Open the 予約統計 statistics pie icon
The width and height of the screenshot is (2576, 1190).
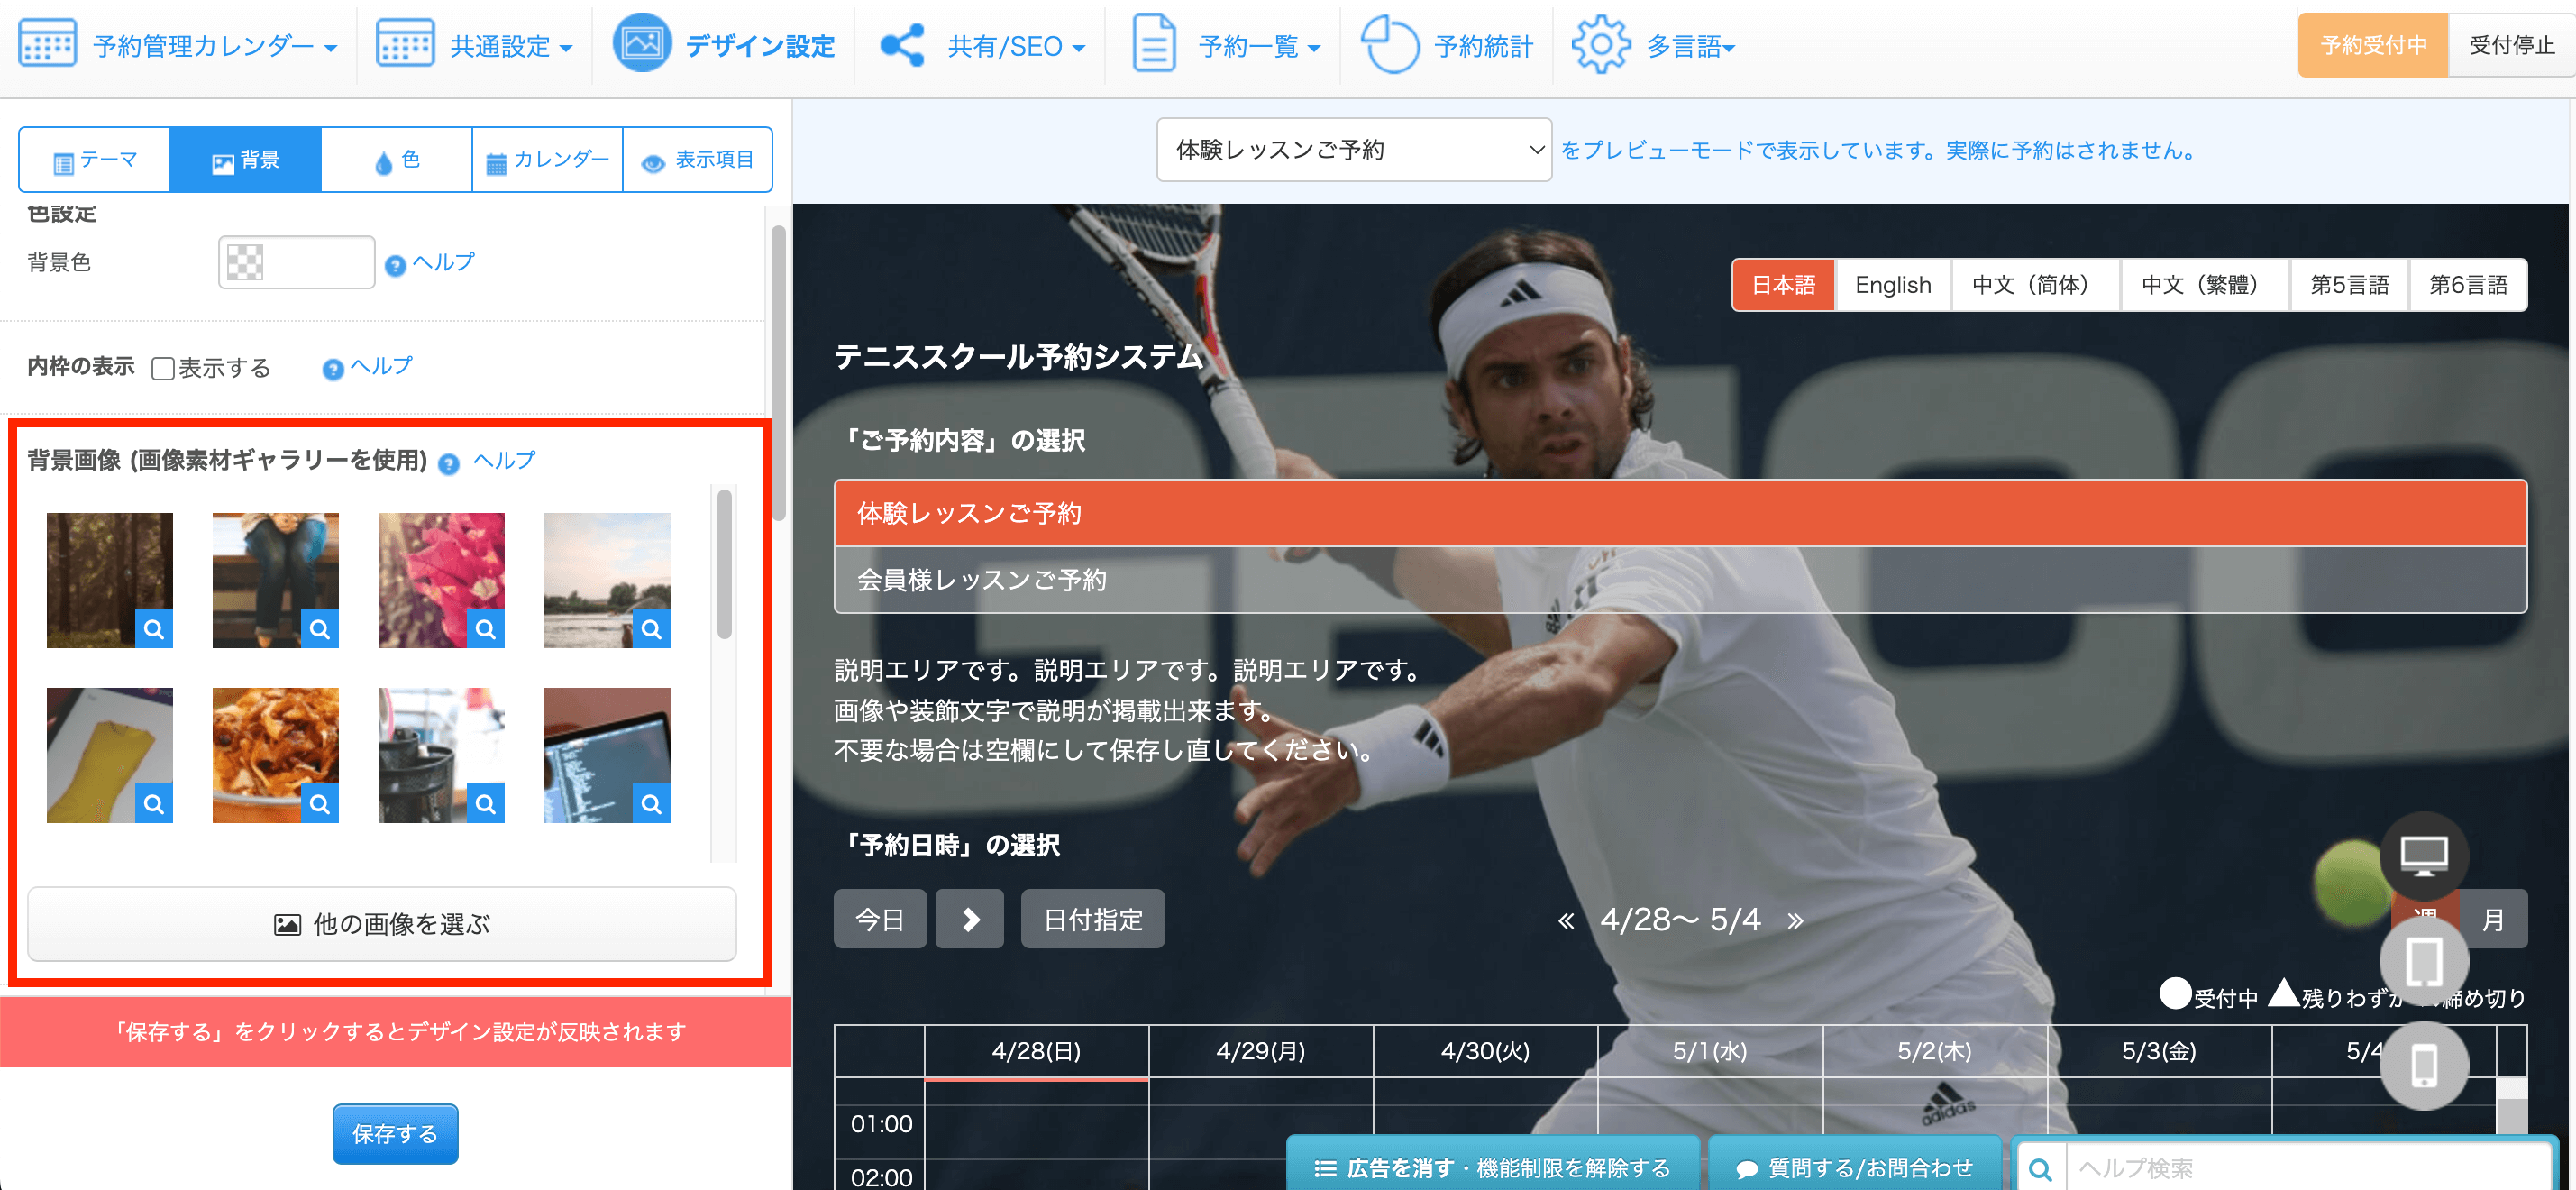coord(1389,45)
